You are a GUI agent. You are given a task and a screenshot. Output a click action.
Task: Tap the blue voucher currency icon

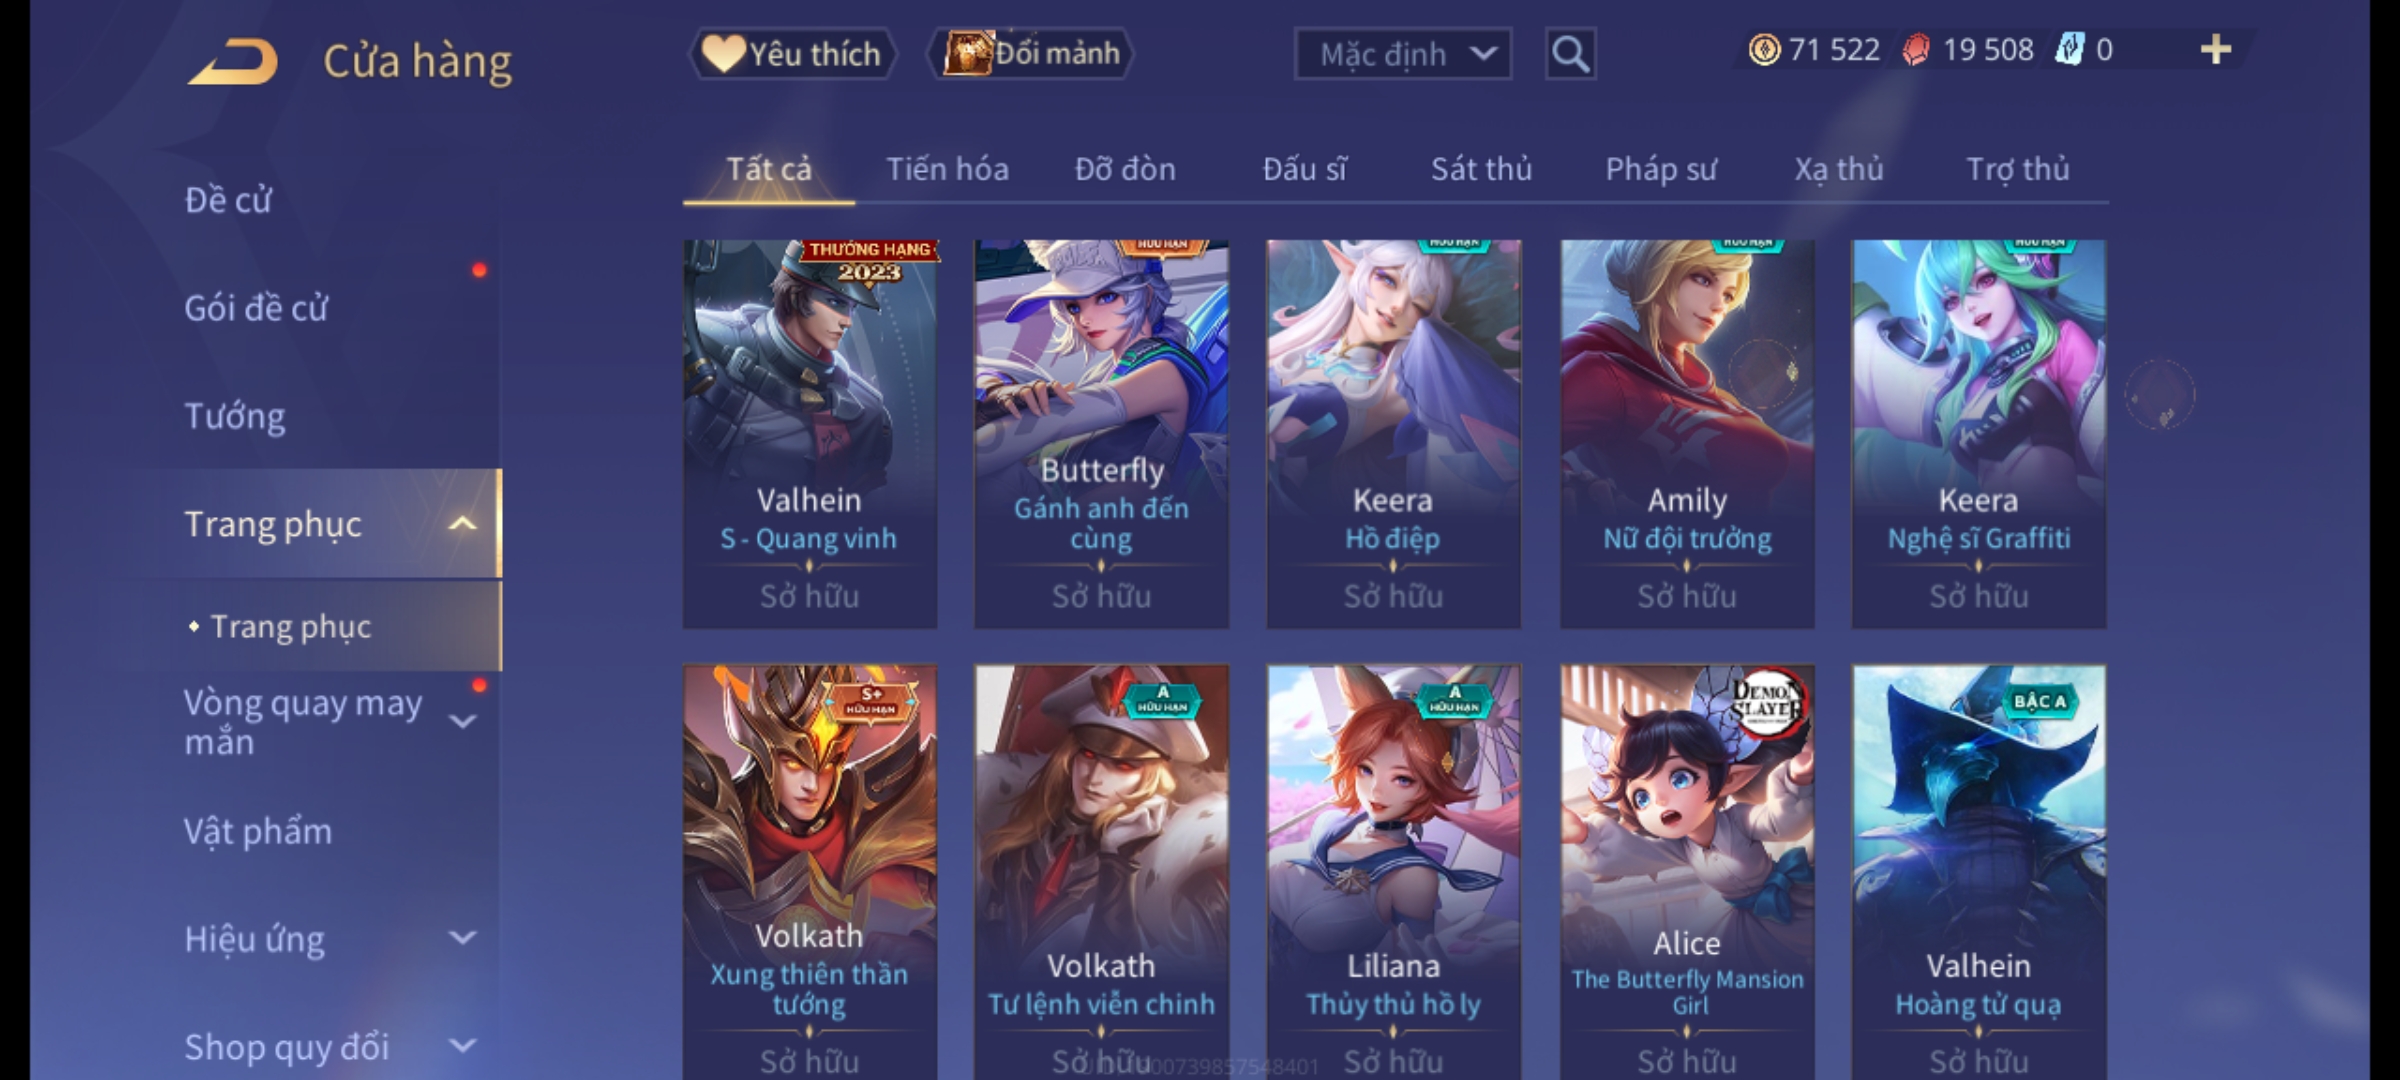(x=2068, y=50)
